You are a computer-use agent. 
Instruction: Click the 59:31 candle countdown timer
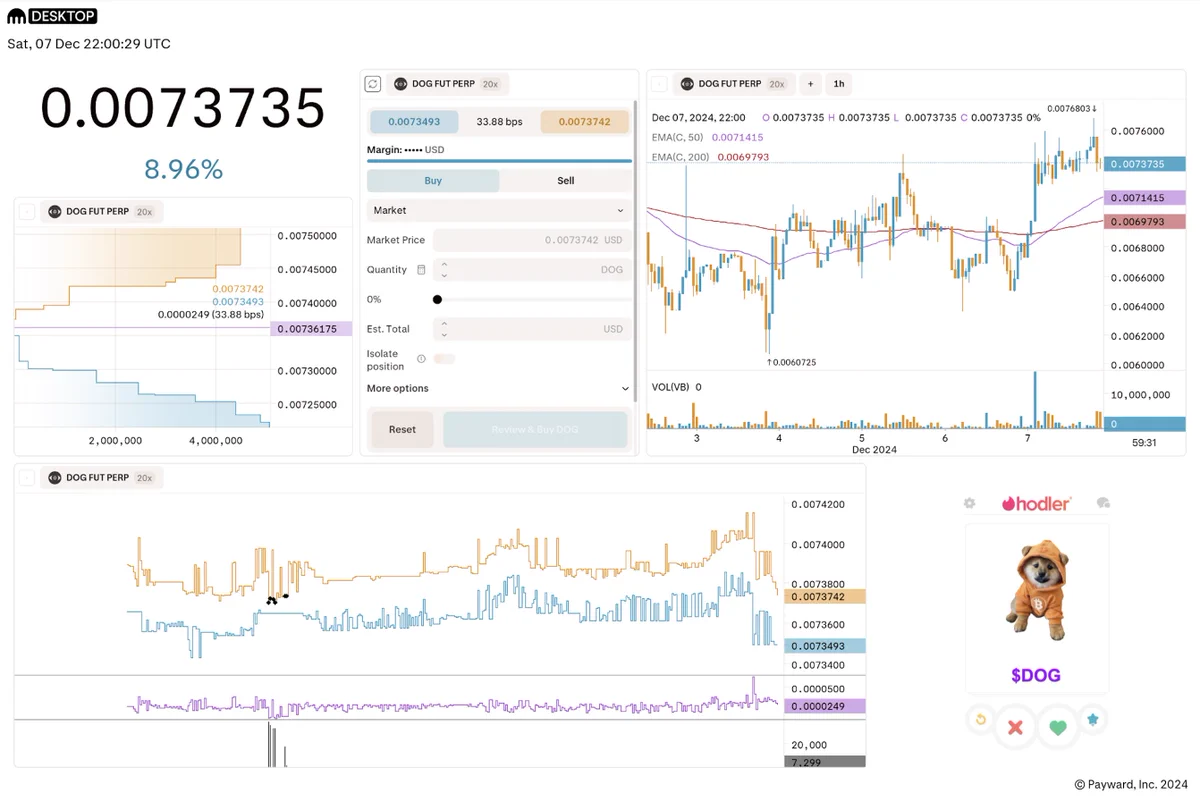tap(1144, 442)
